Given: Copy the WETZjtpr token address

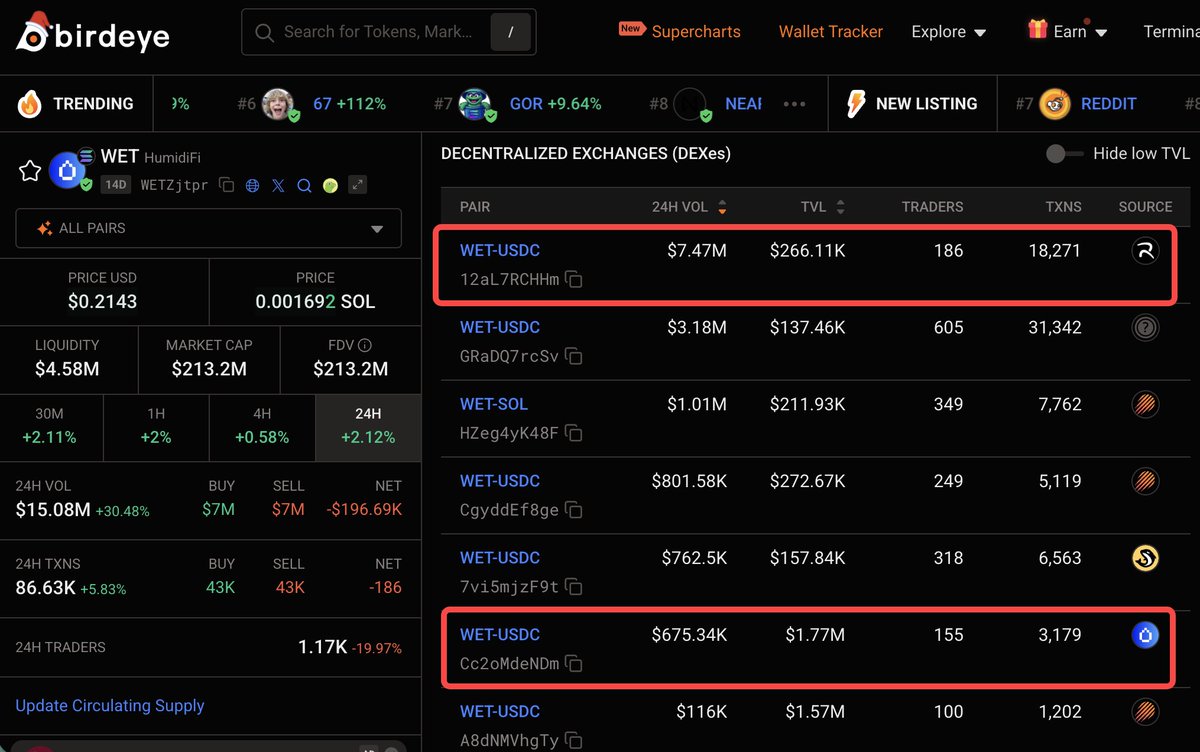Looking at the screenshot, I should tap(226, 185).
